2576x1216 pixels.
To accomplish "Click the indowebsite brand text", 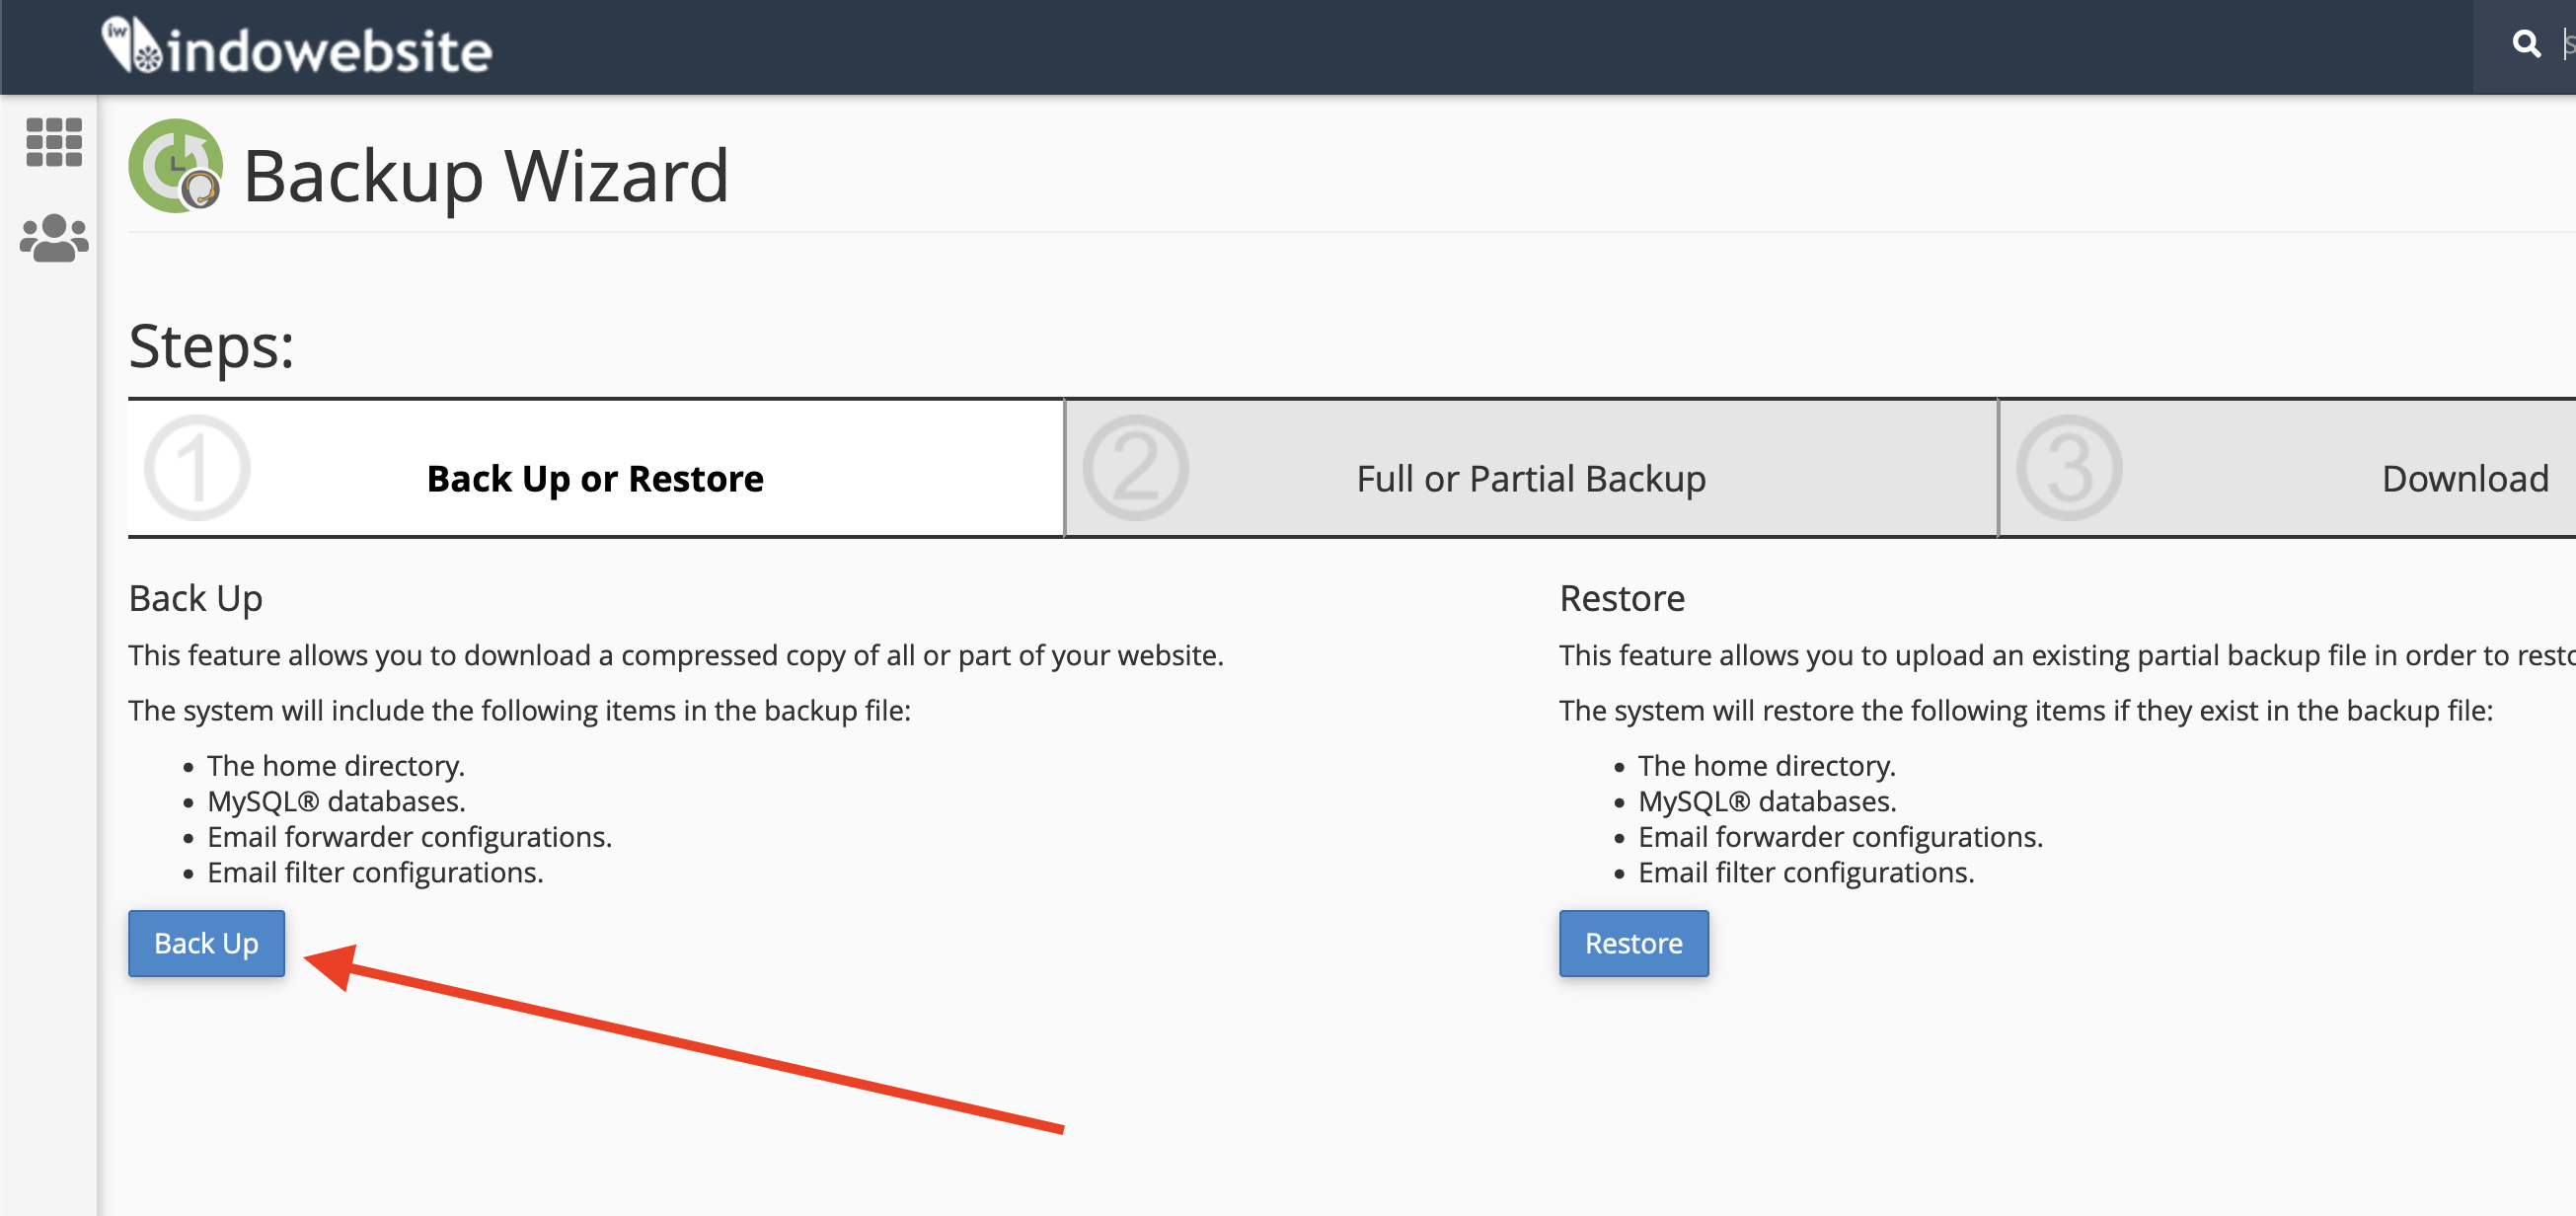I will 330,50.
